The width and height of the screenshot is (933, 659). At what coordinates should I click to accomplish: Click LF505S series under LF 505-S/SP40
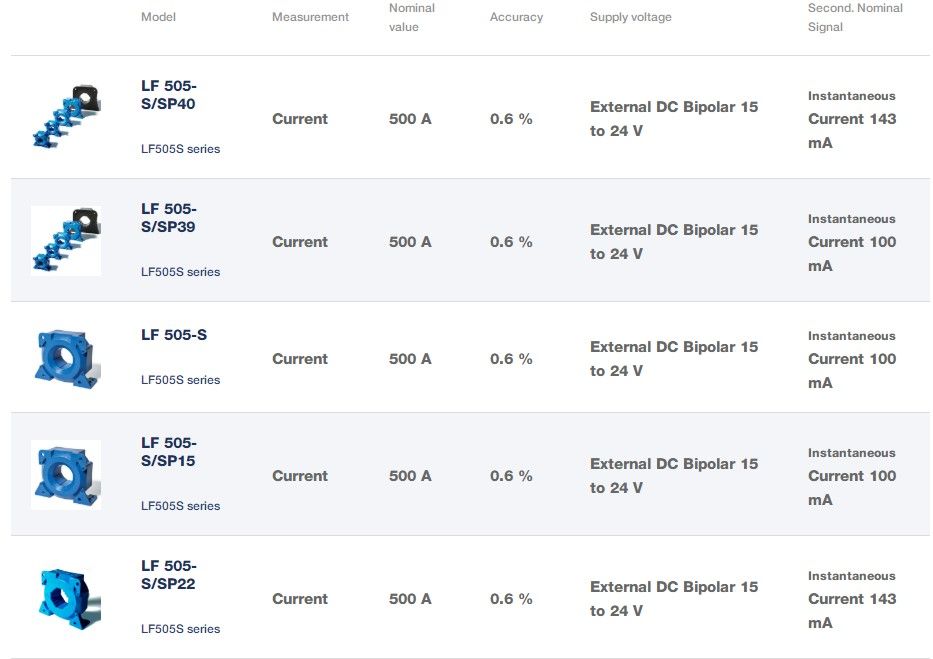click(180, 149)
